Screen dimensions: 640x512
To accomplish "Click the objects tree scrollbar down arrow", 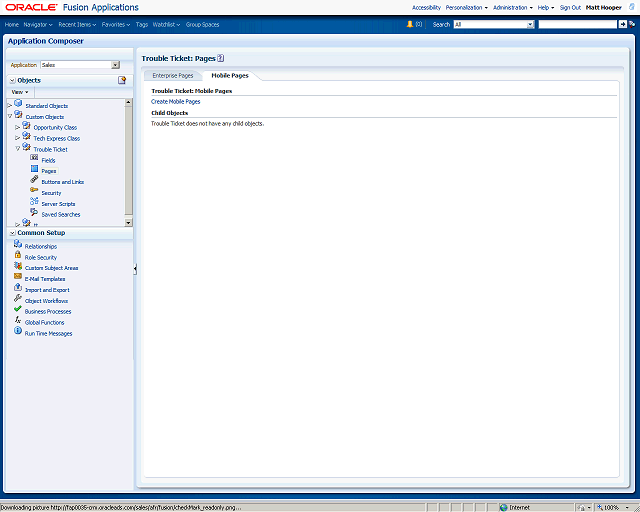I will (x=129, y=223).
